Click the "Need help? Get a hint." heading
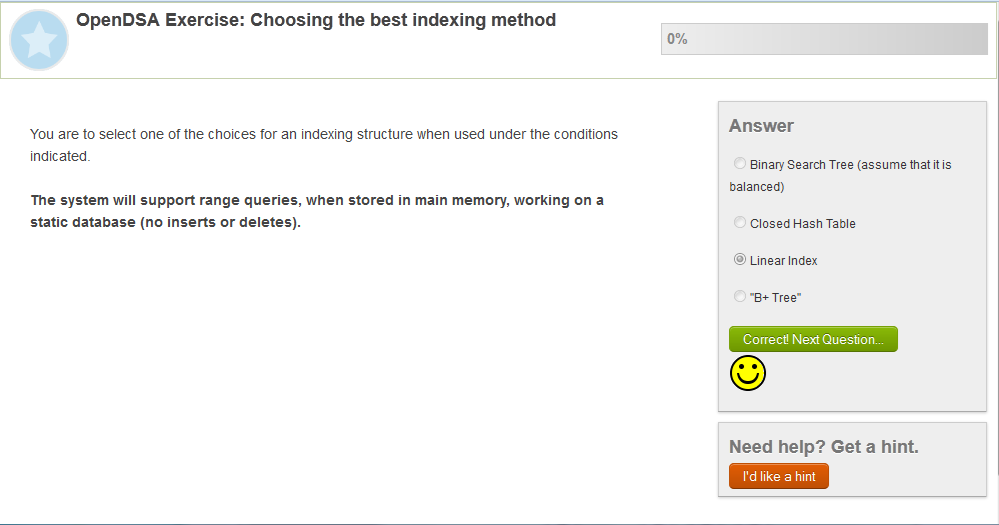The image size is (999, 525). [823, 447]
